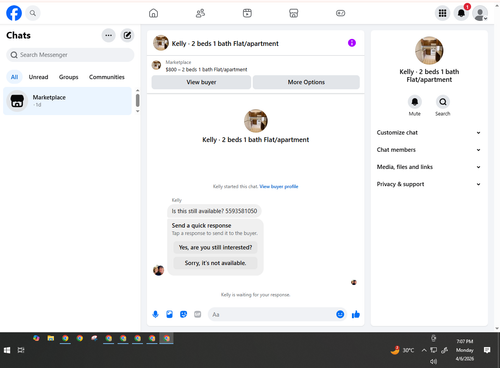Open the Facebook home logo

[x=14, y=13]
